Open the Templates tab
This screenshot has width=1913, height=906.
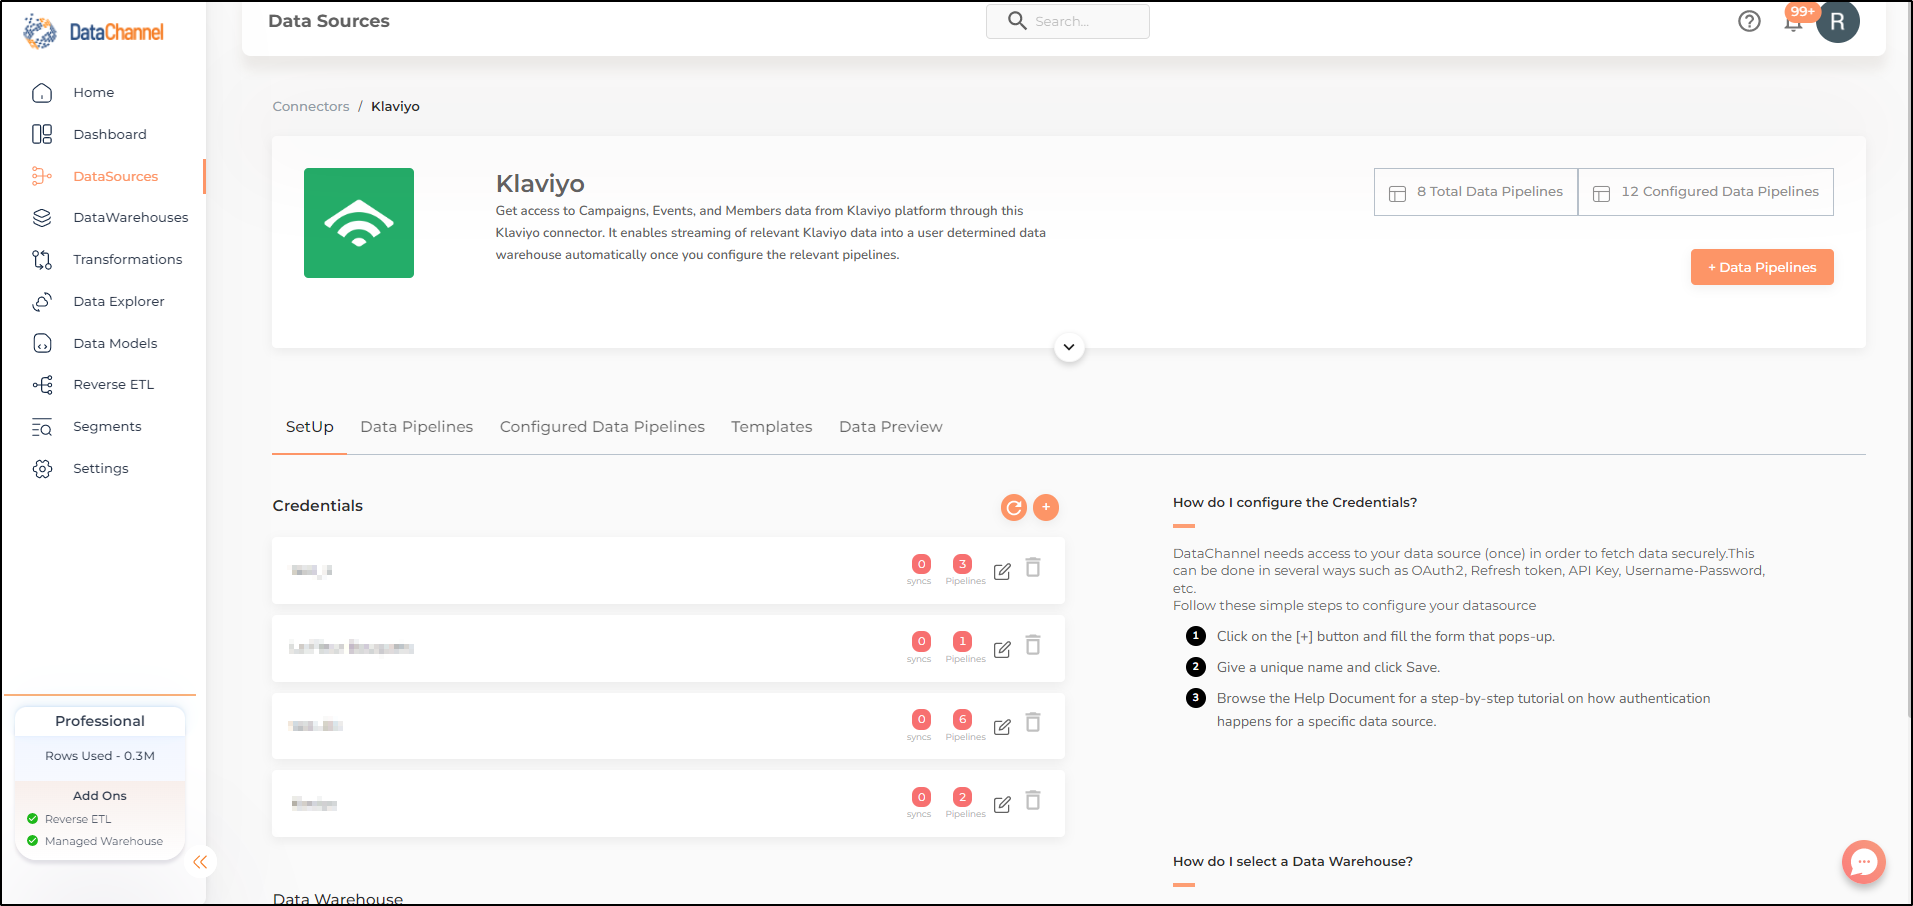[772, 427]
